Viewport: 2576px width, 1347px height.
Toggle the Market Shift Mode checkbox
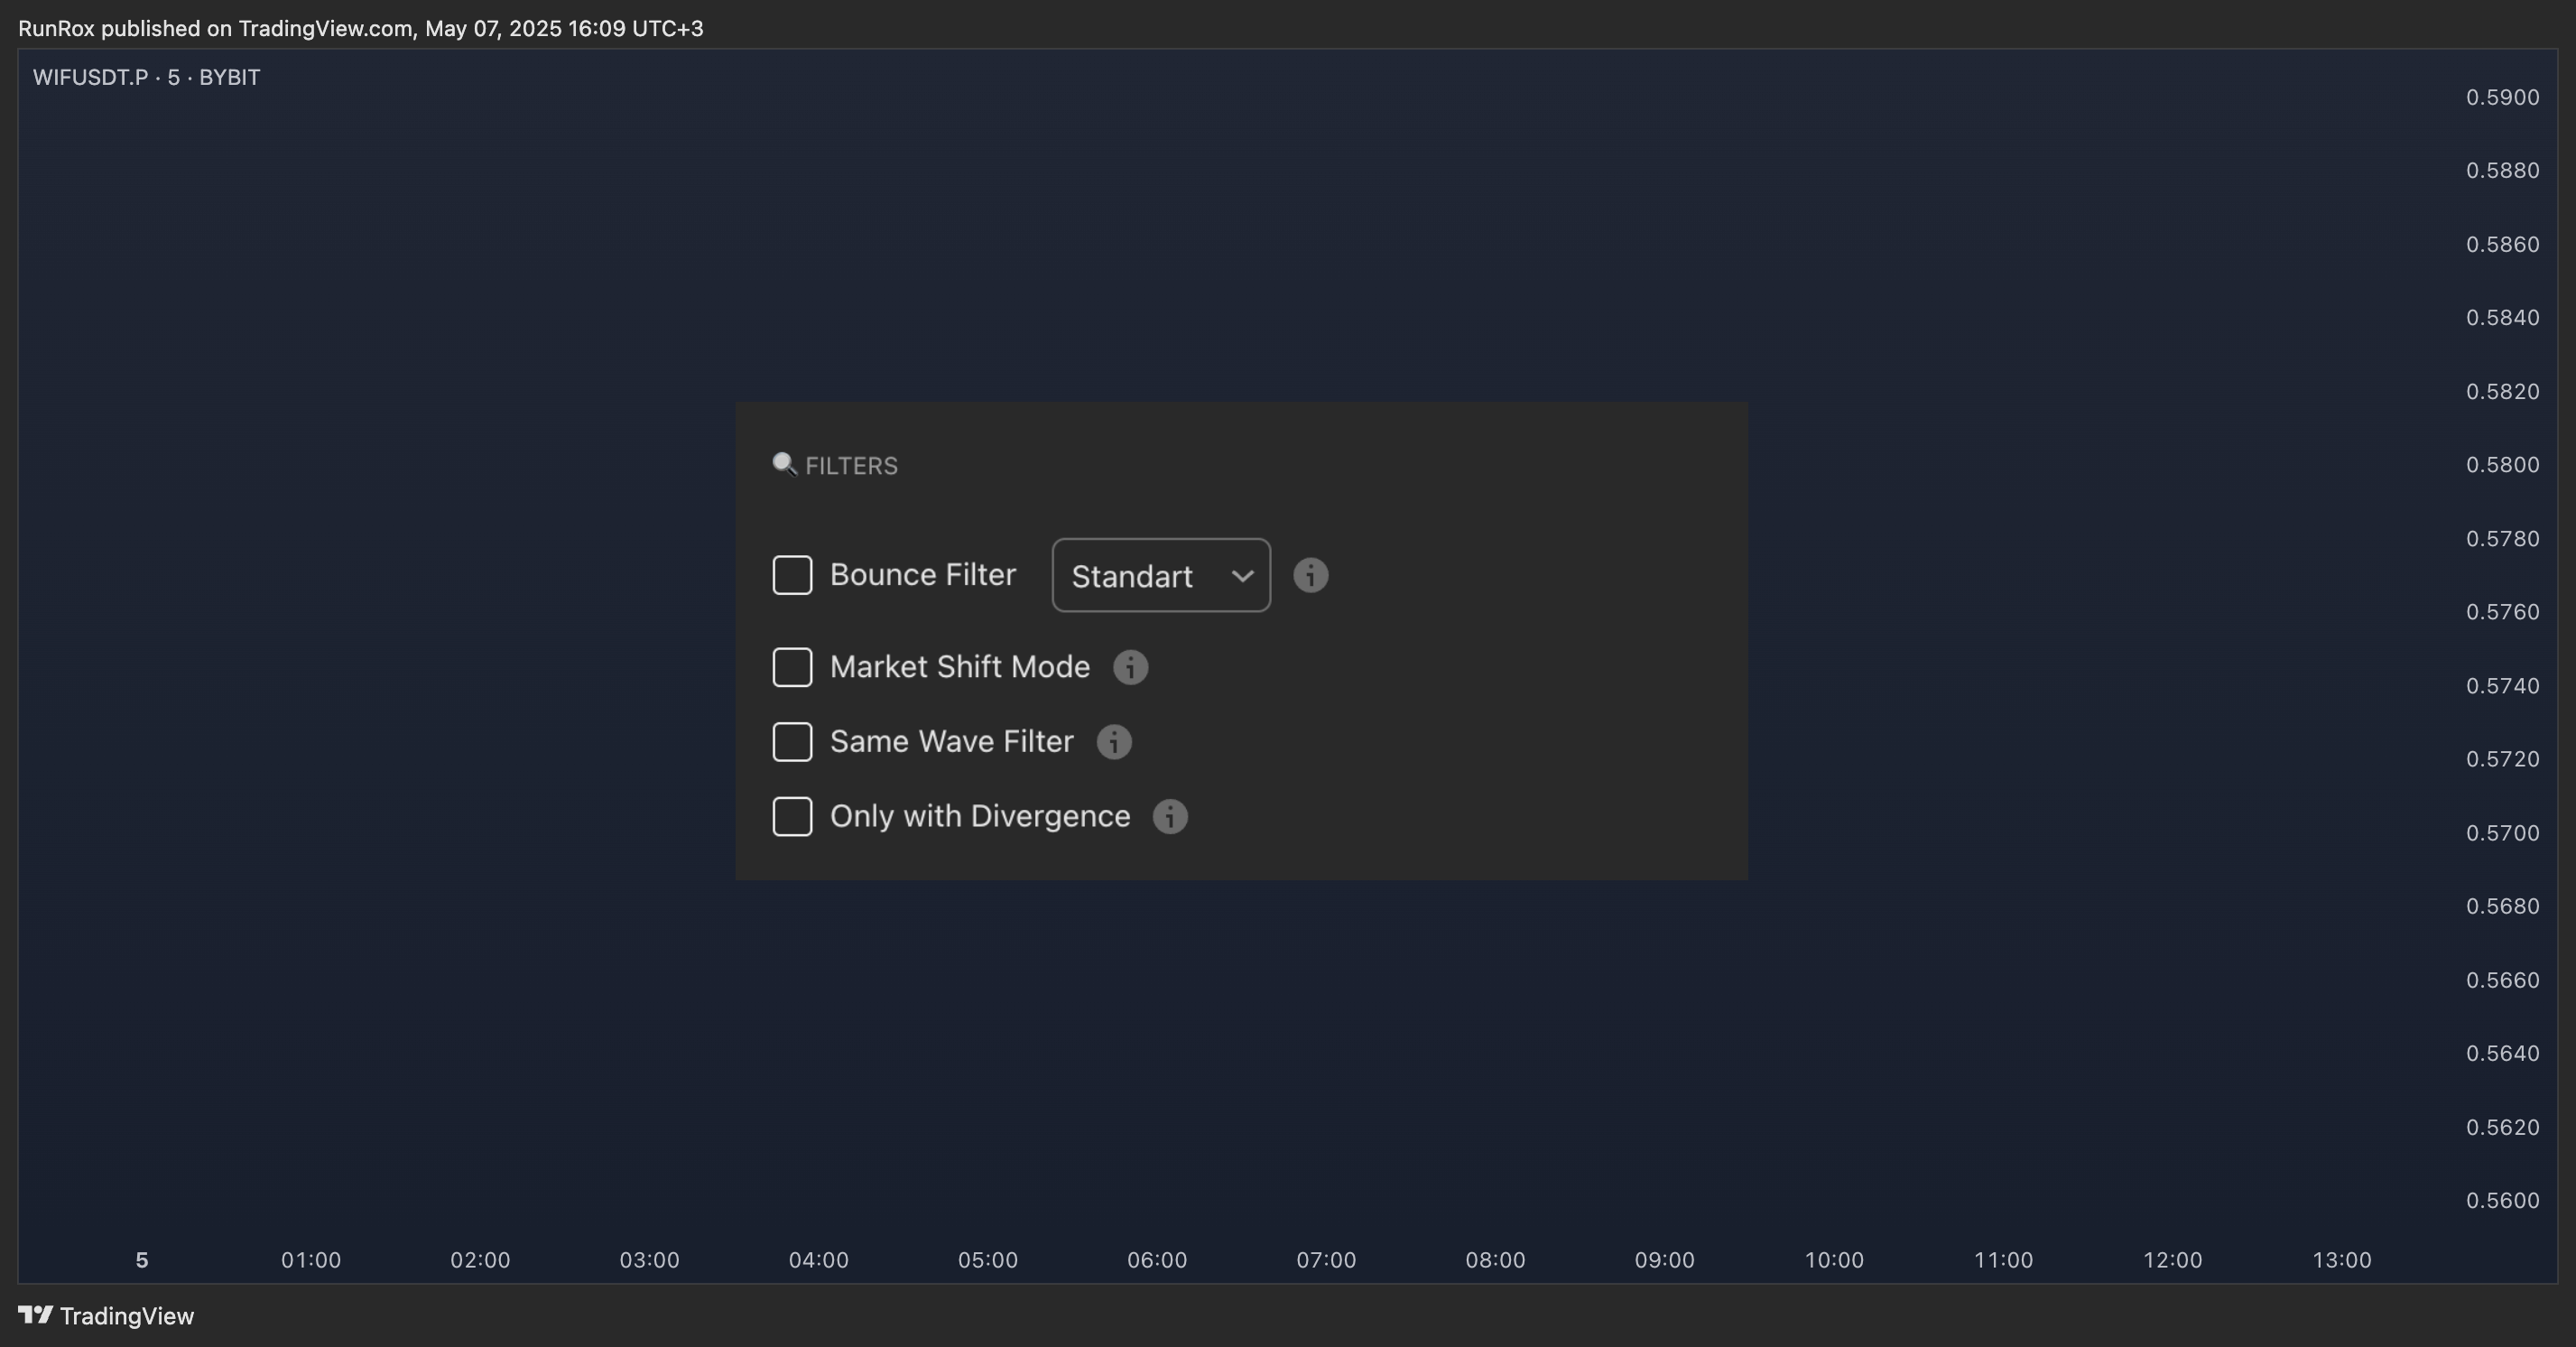tap(792, 667)
